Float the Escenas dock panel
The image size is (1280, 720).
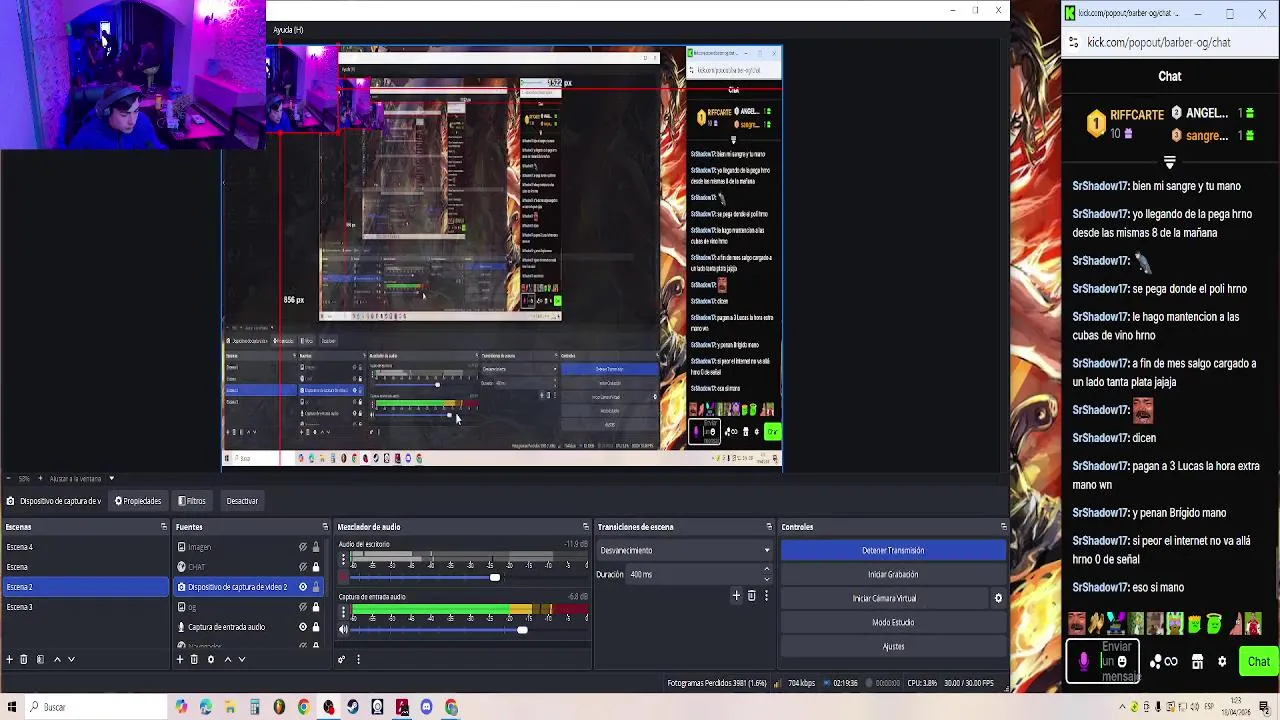[x=164, y=527]
